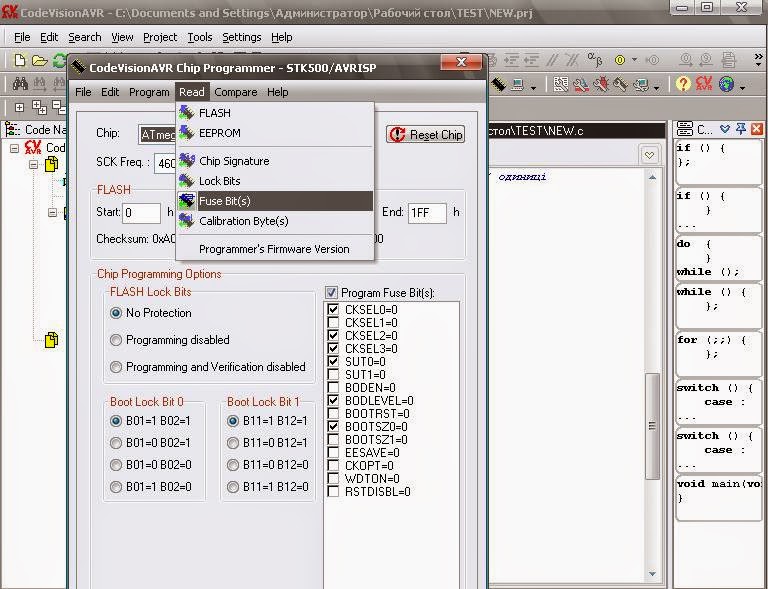Open the Code Templates panel dropdown chevron

coord(725,129)
